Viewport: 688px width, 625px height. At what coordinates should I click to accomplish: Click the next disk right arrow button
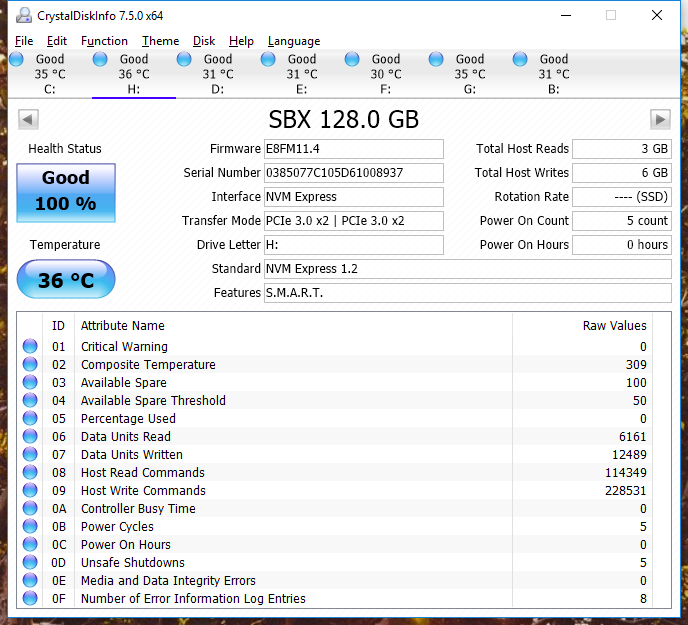(660, 120)
